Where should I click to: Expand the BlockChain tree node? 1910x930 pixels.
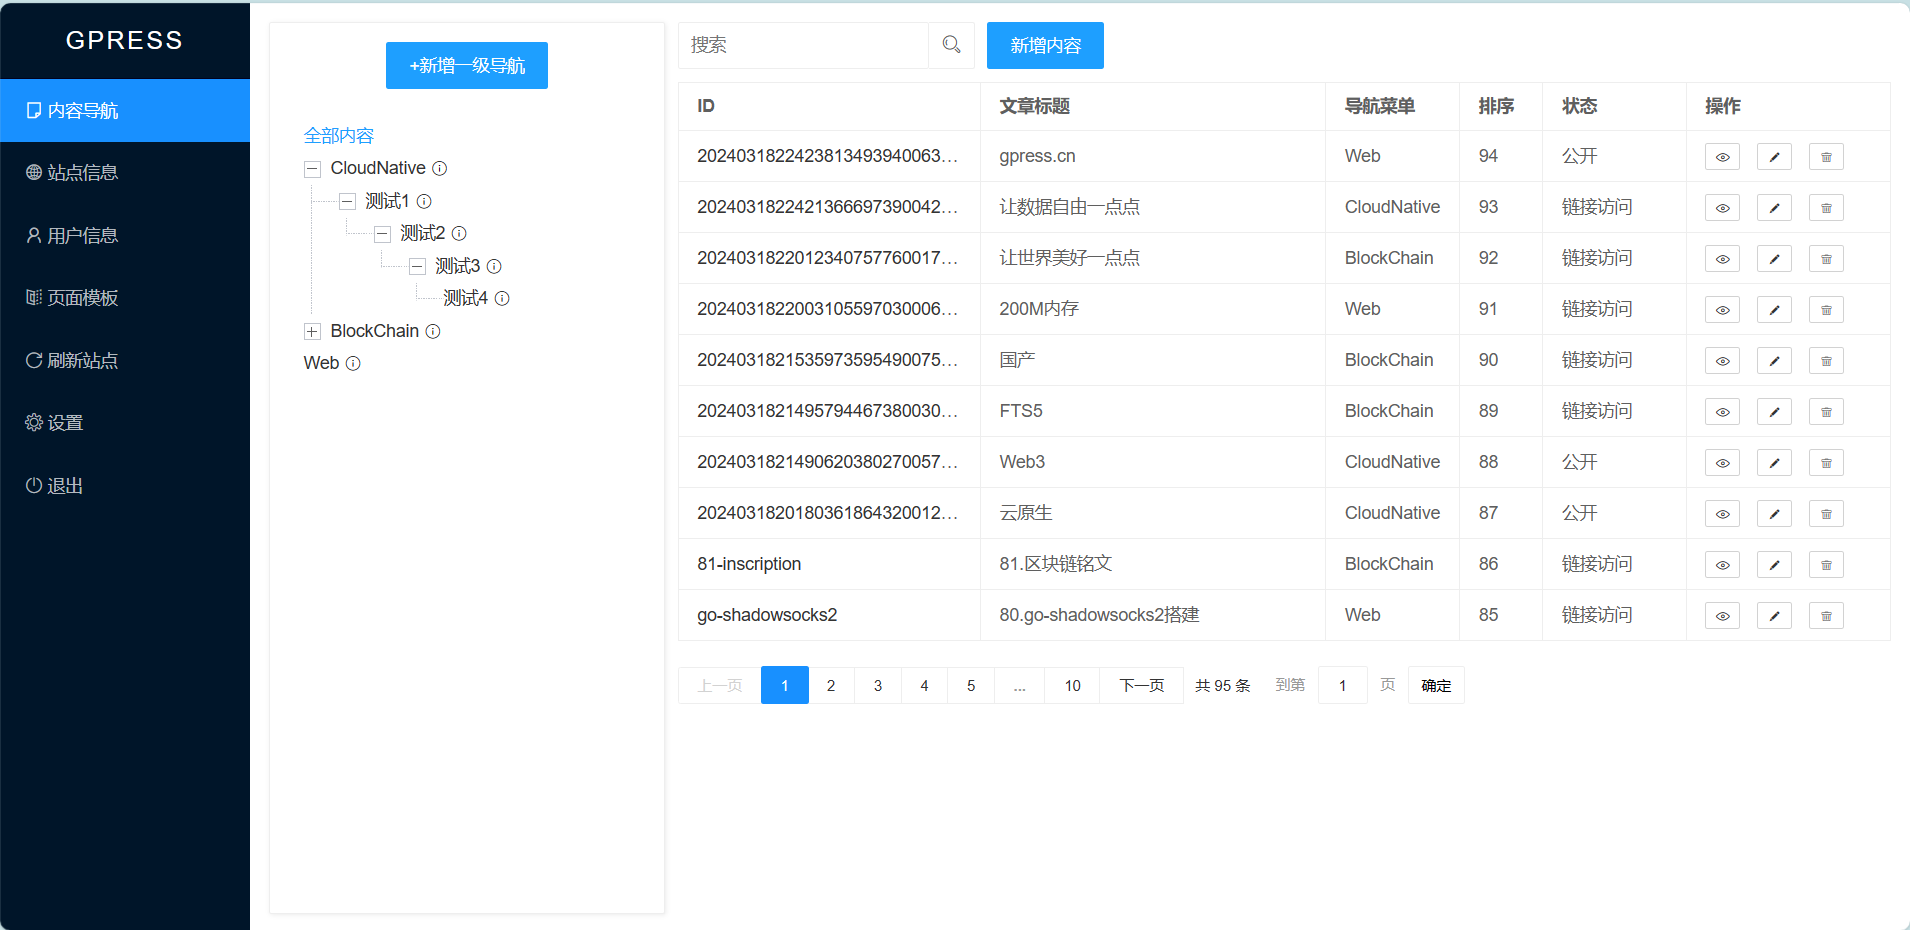coord(312,331)
